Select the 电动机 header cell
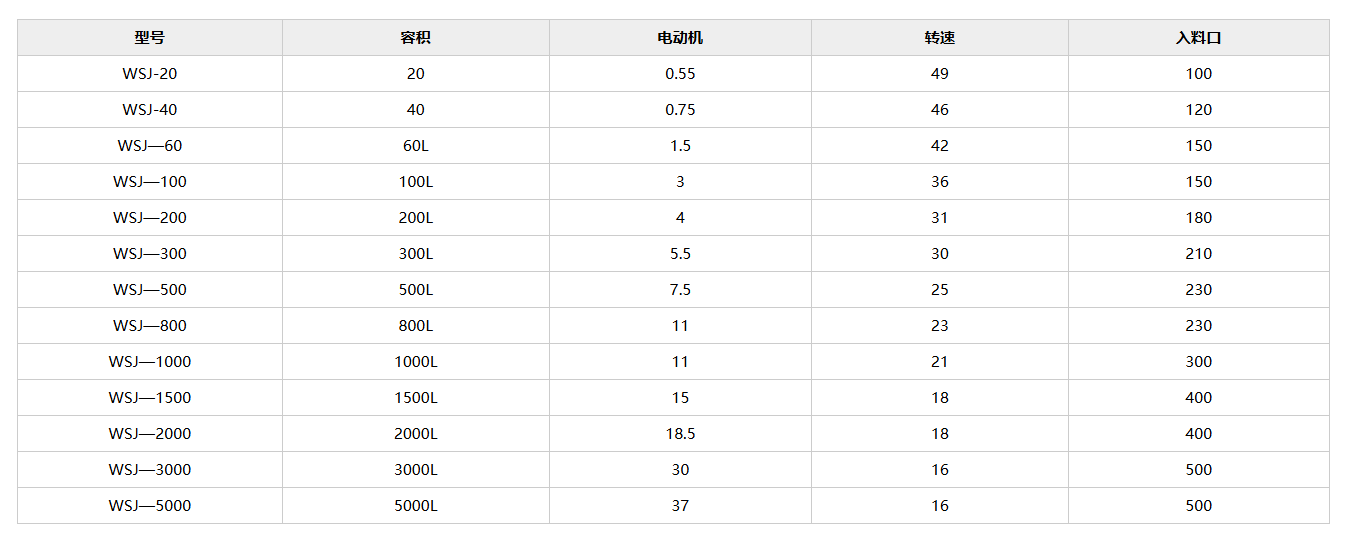 pos(680,38)
